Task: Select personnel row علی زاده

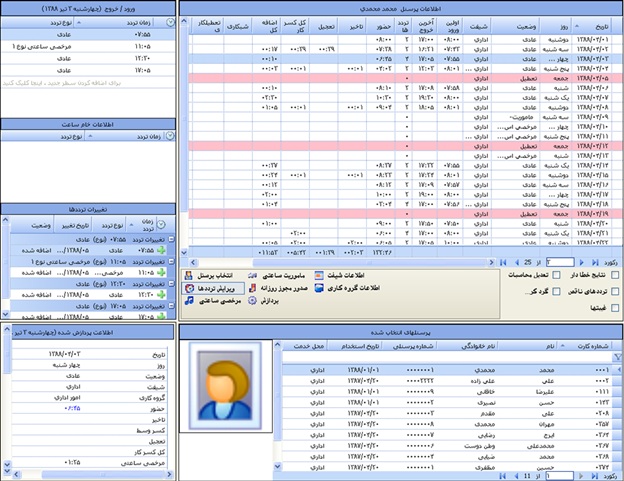Action: pyautogui.click(x=448, y=381)
